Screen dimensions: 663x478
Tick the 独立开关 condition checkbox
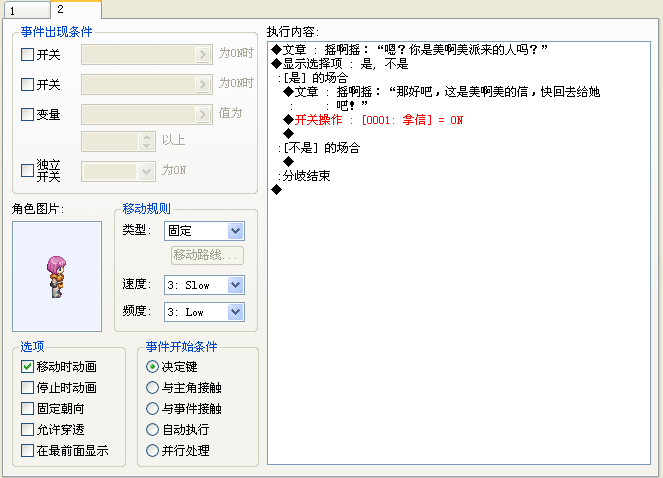point(27,170)
